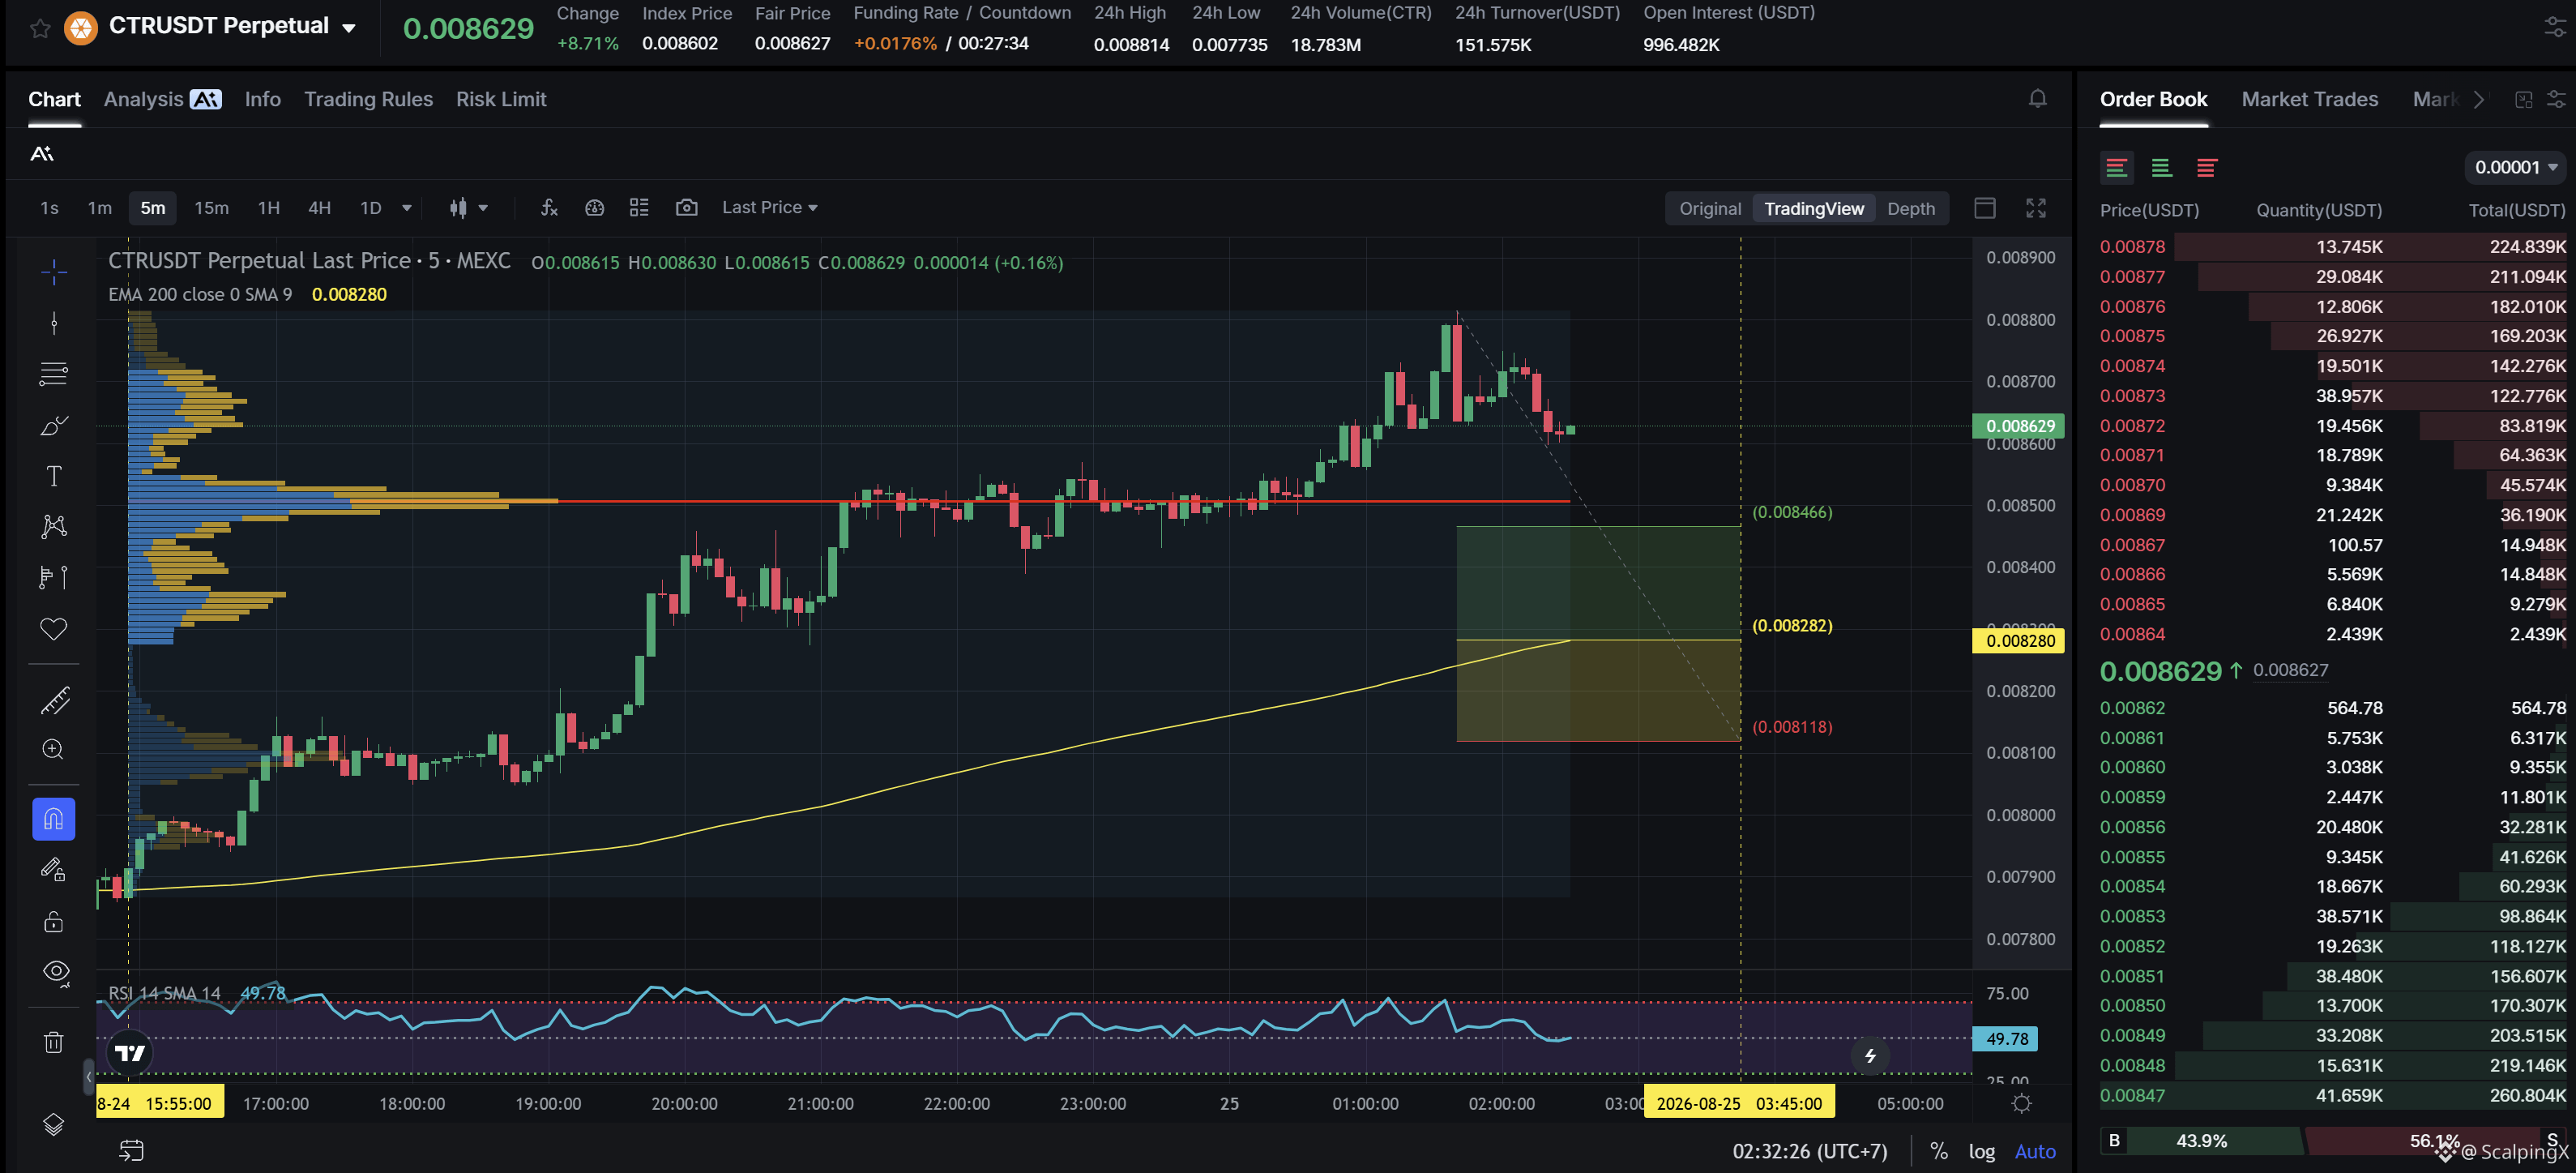Switch to the Analysis AI tab
The height and width of the screenshot is (1173, 2576).
pyautogui.click(x=162, y=99)
